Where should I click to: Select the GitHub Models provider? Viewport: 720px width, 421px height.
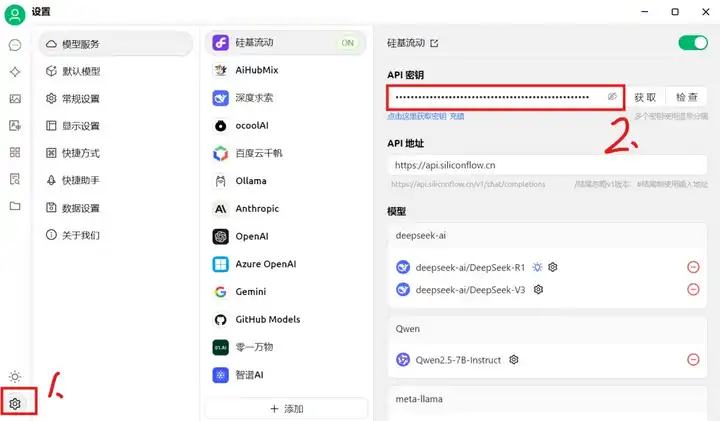[x=285, y=320]
